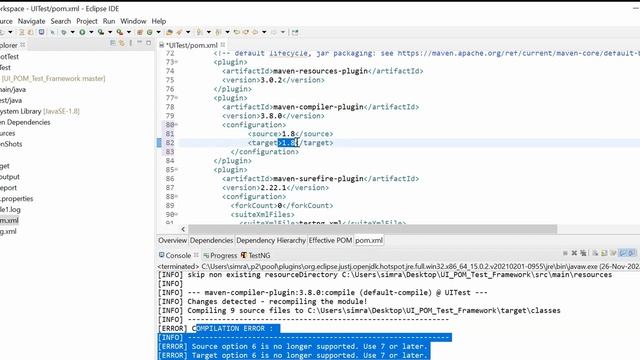The height and width of the screenshot is (360, 640).
Task: Open the Project menu
Action: click(x=87, y=21)
